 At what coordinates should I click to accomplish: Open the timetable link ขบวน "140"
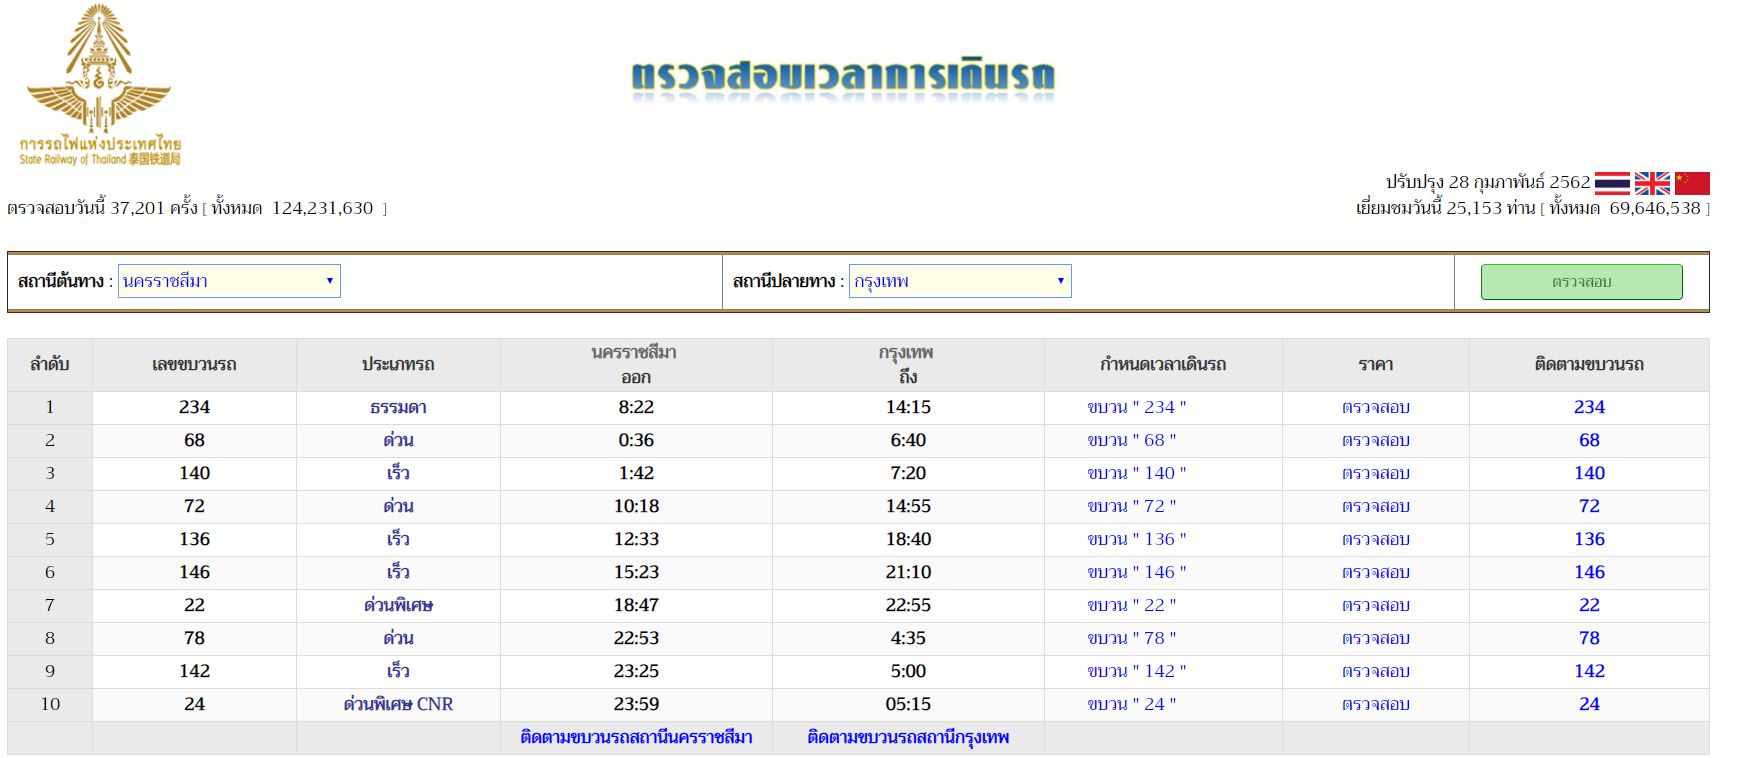[x=1137, y=473]
